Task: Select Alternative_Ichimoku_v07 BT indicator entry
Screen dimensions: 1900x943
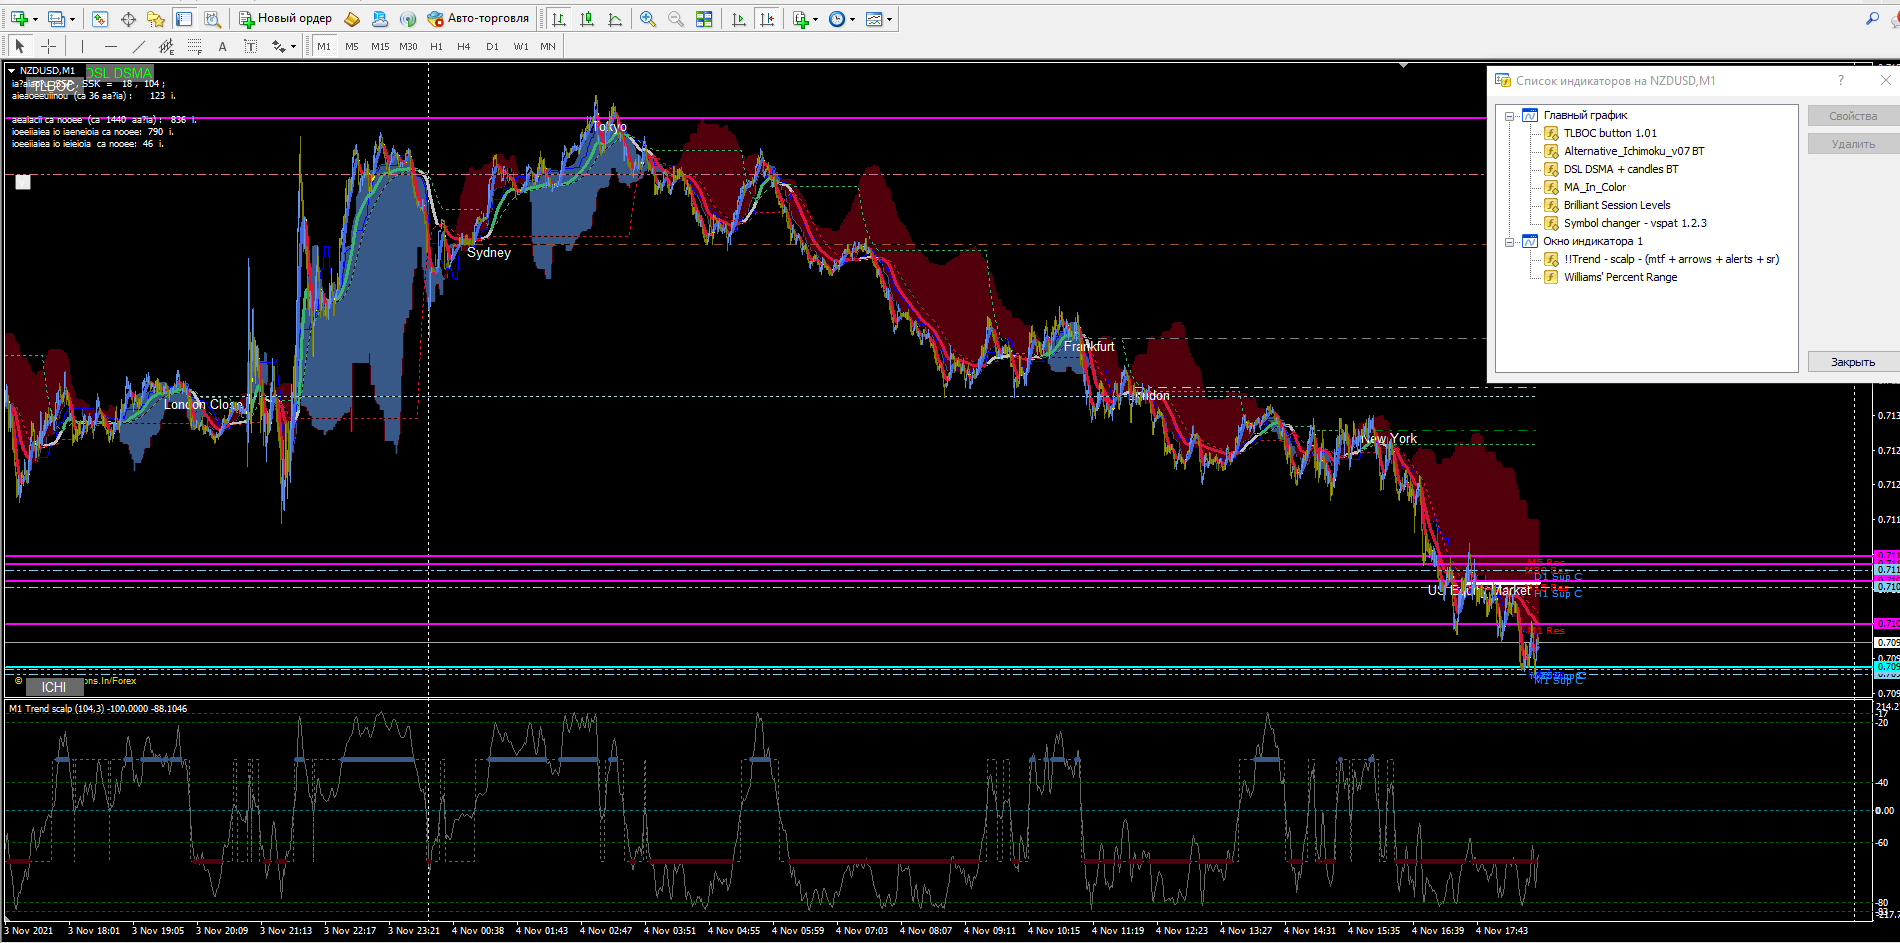Action: coord(1634,151)
